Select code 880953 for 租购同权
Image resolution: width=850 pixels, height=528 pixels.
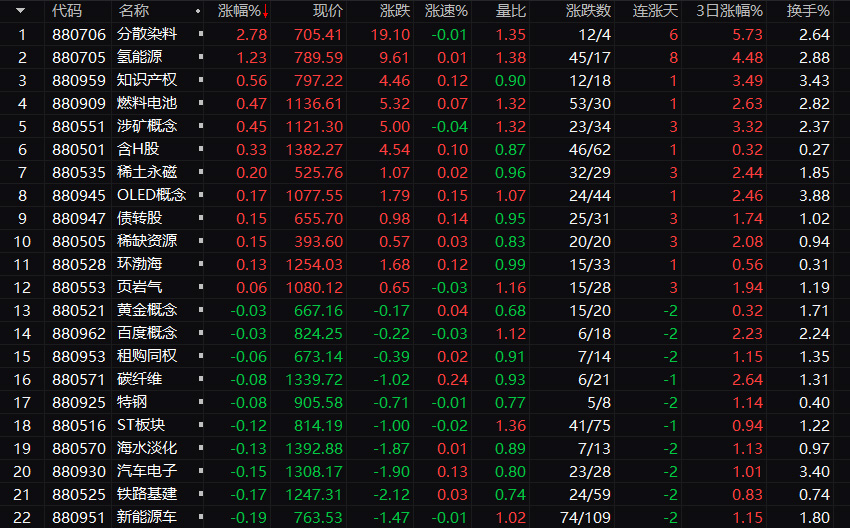79,357
